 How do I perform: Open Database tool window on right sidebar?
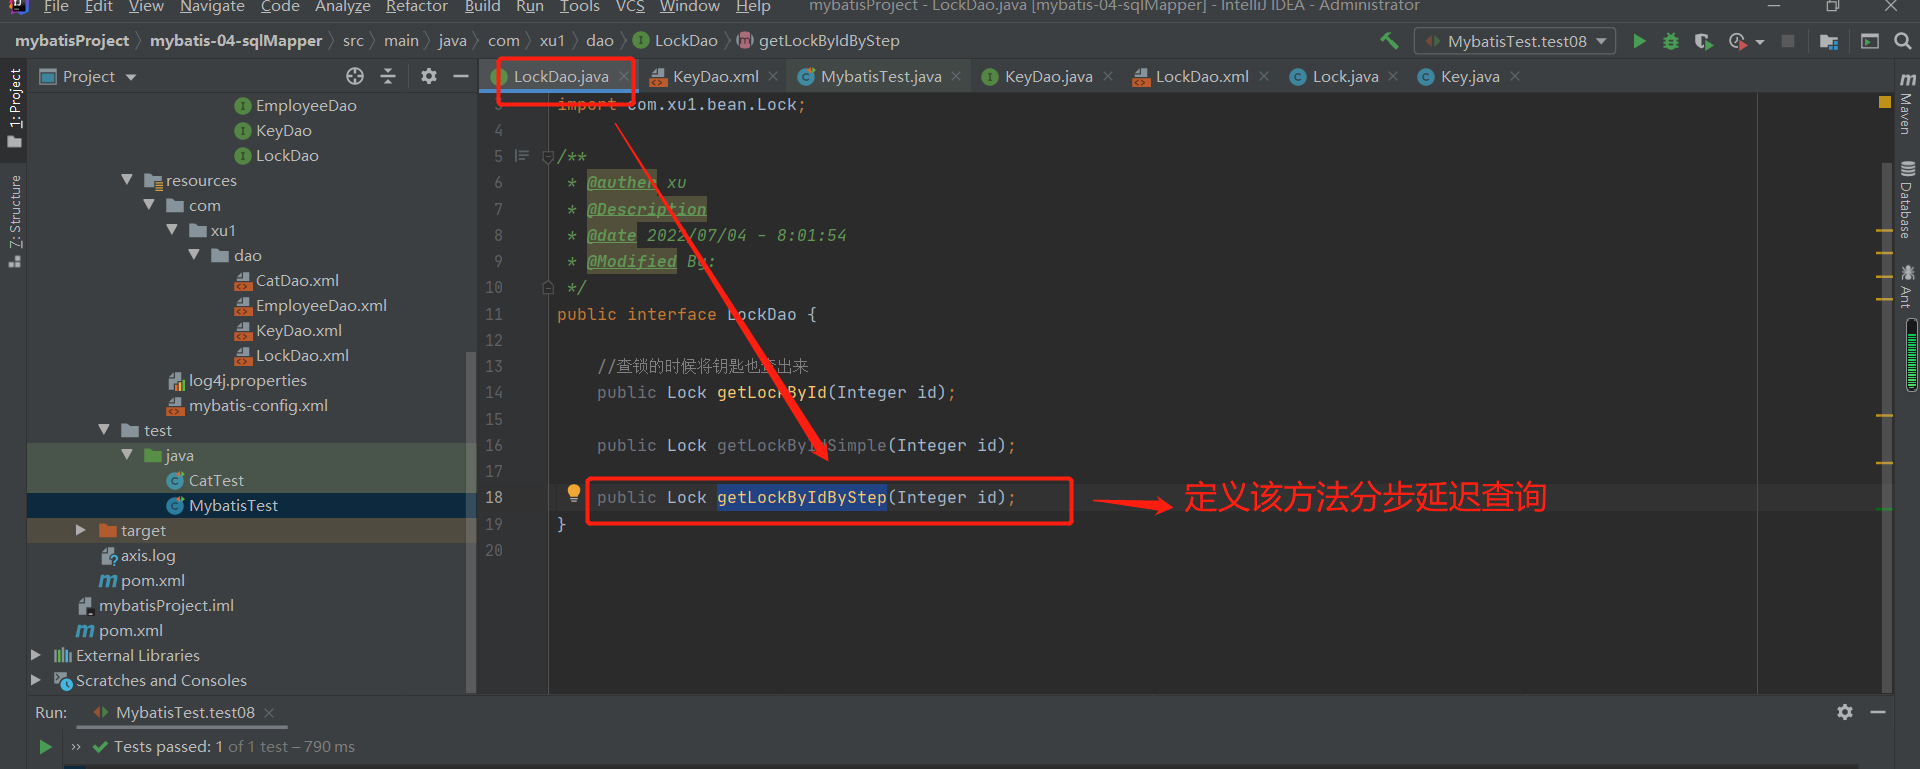[1907, 200]
